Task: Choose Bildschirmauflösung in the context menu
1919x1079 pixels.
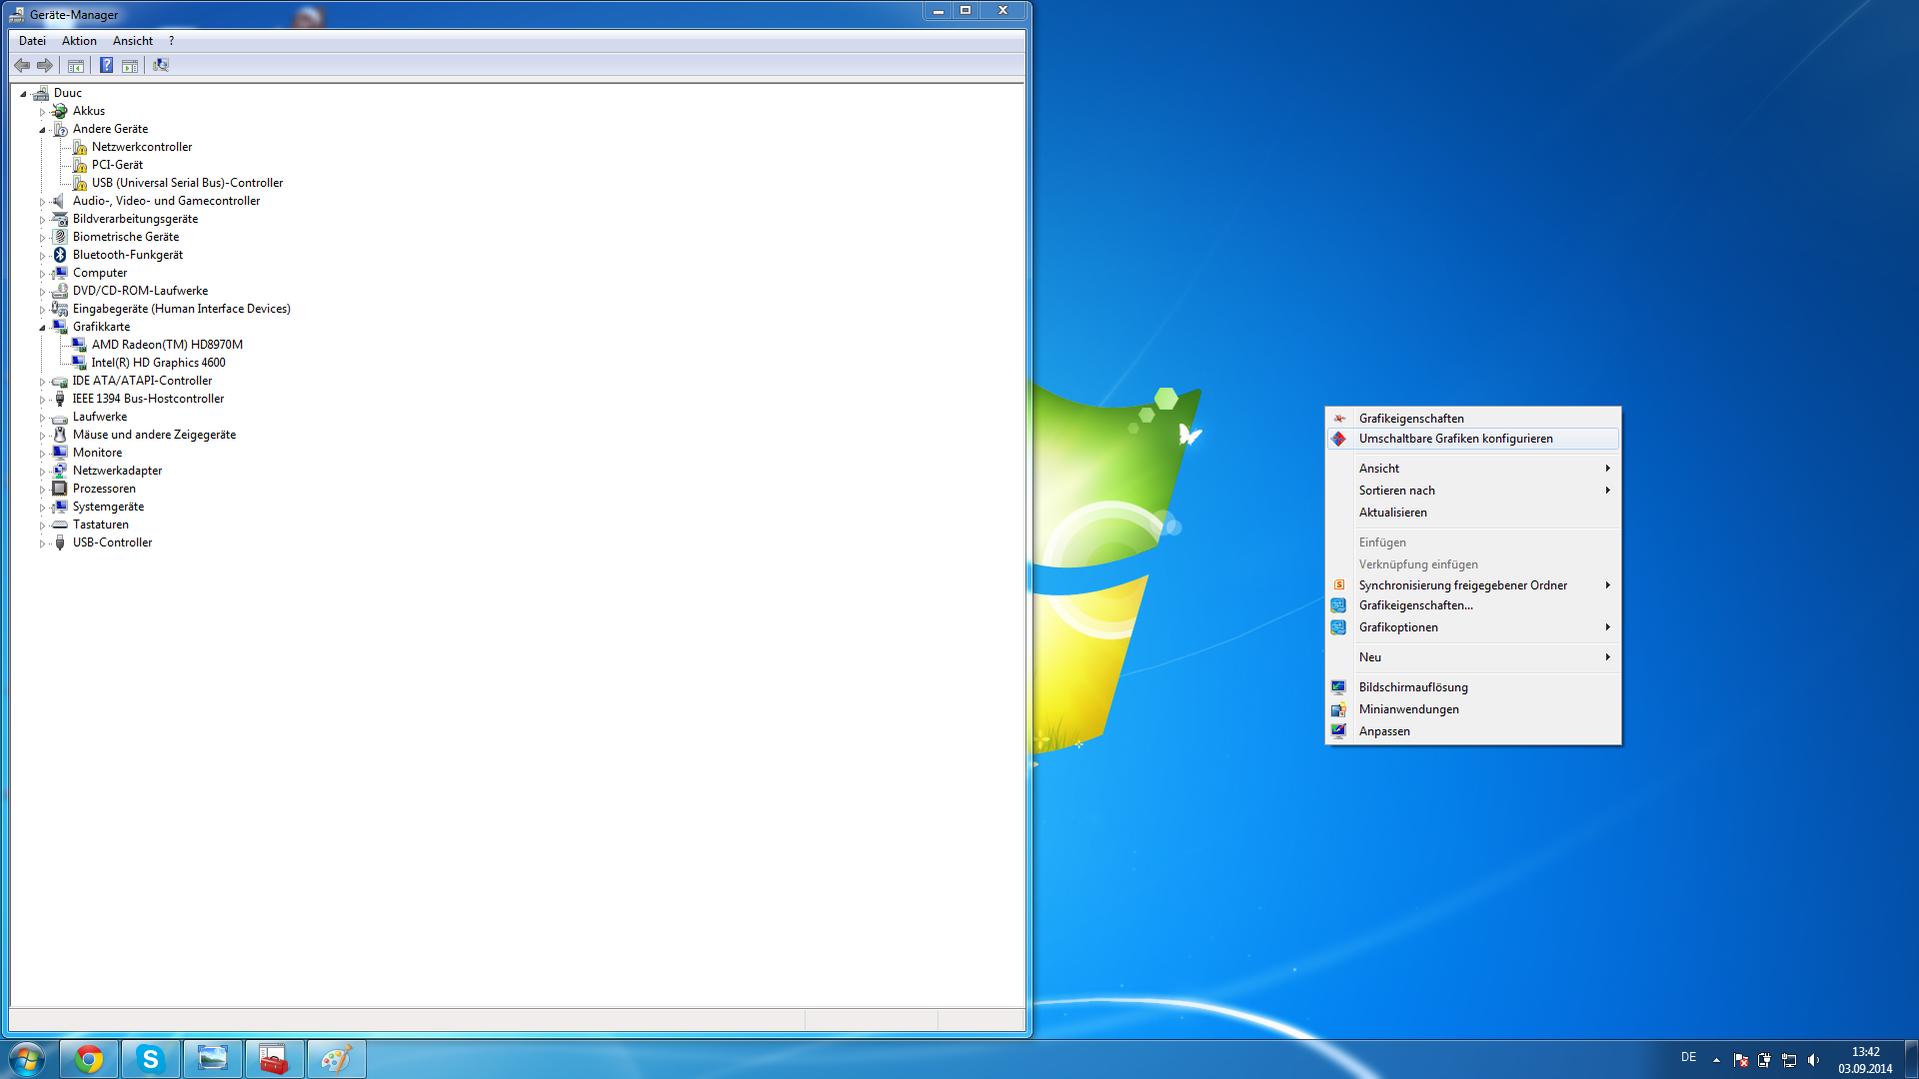Action: tap(1472, 688)
